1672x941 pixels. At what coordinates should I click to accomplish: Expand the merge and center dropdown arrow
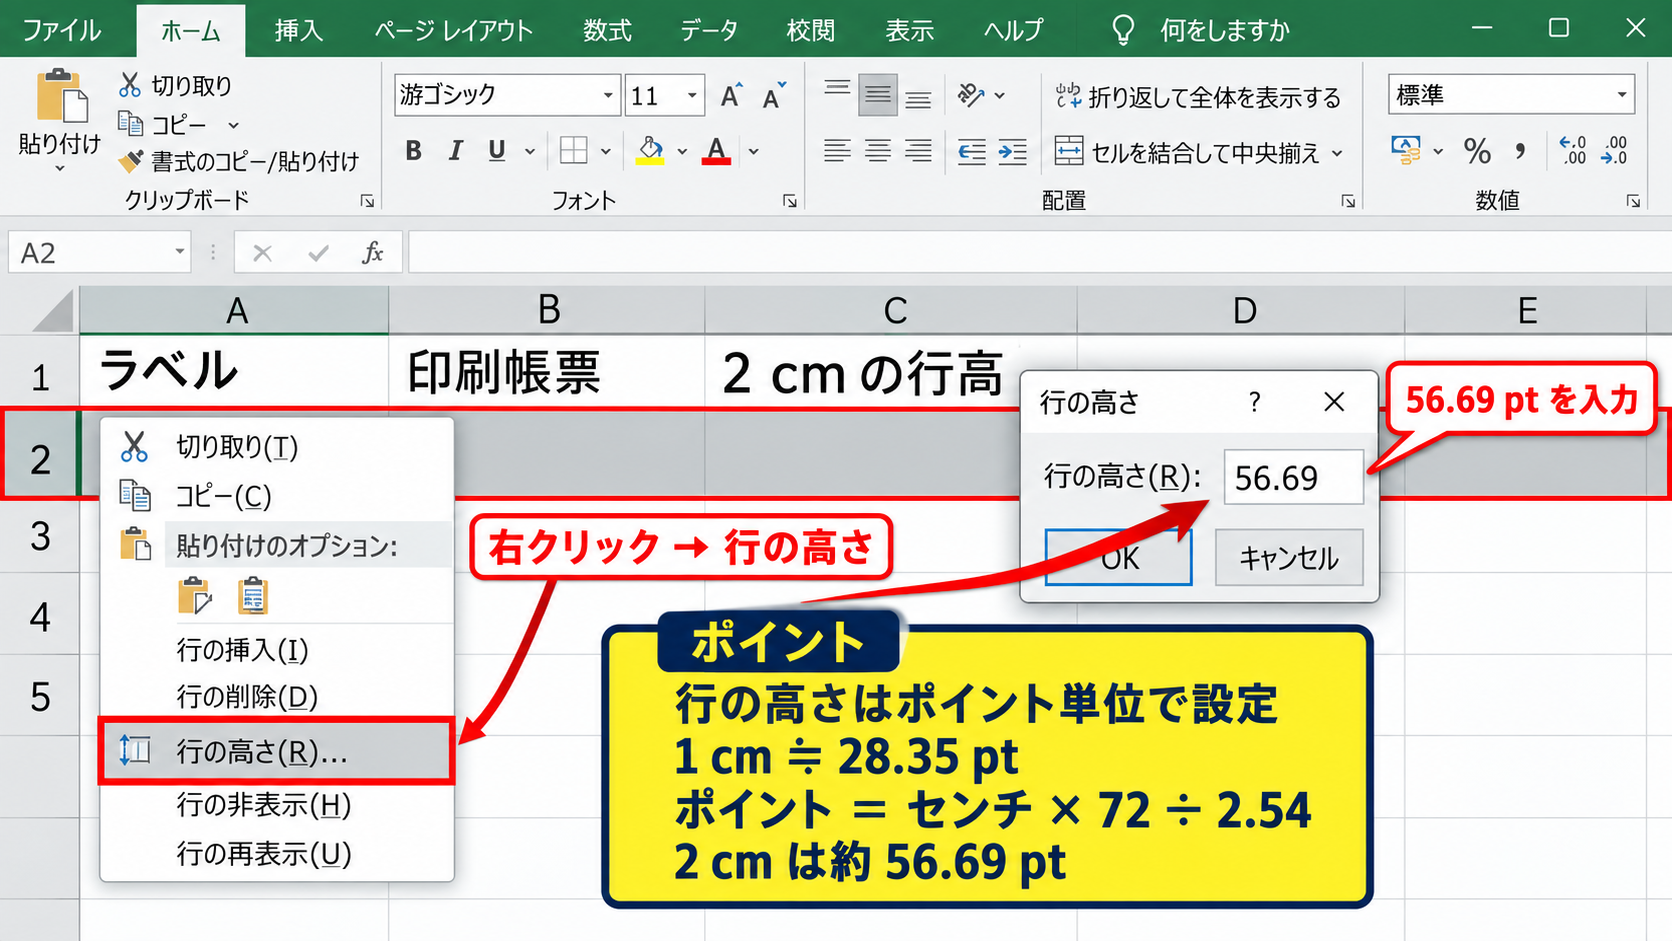pyautogui.click(x=1337, y=153)
